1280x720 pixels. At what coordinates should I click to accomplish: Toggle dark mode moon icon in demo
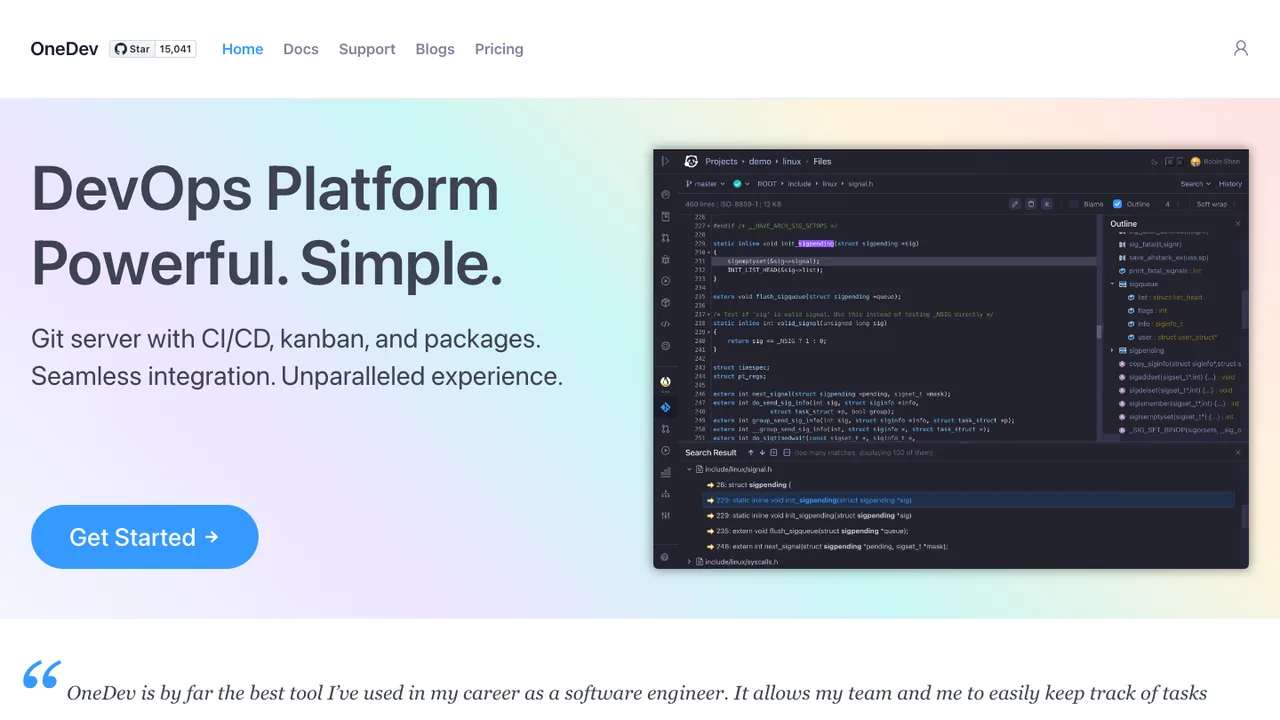1154,162
